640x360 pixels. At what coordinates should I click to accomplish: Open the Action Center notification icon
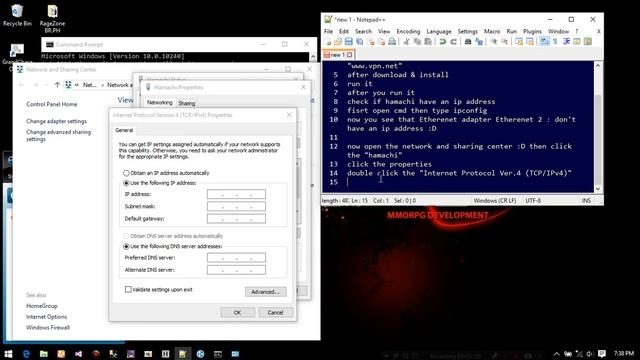(602, 354)
